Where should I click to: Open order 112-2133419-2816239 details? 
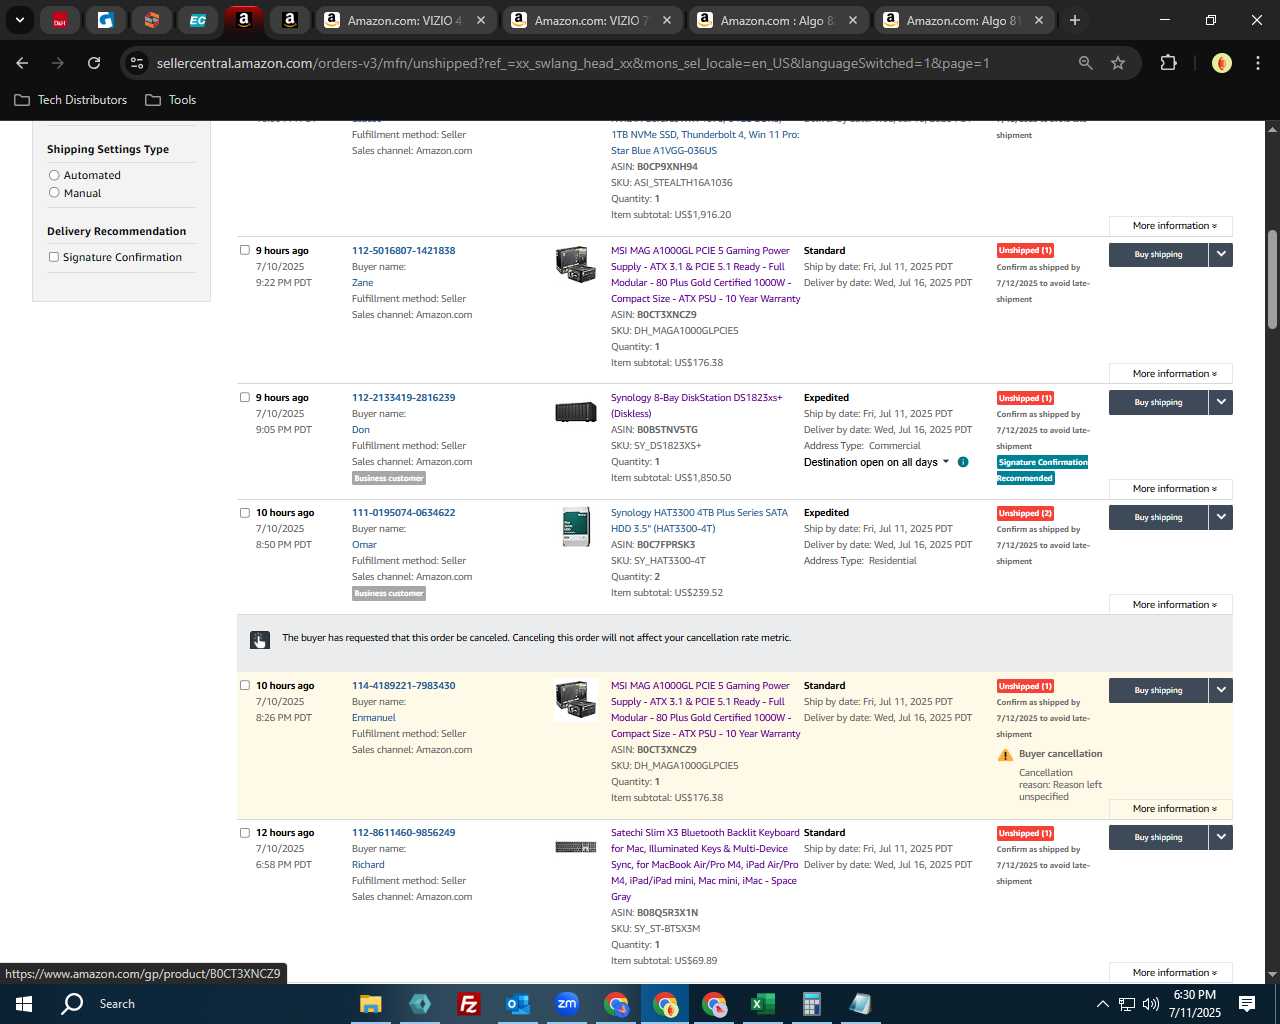pos(403,397)
